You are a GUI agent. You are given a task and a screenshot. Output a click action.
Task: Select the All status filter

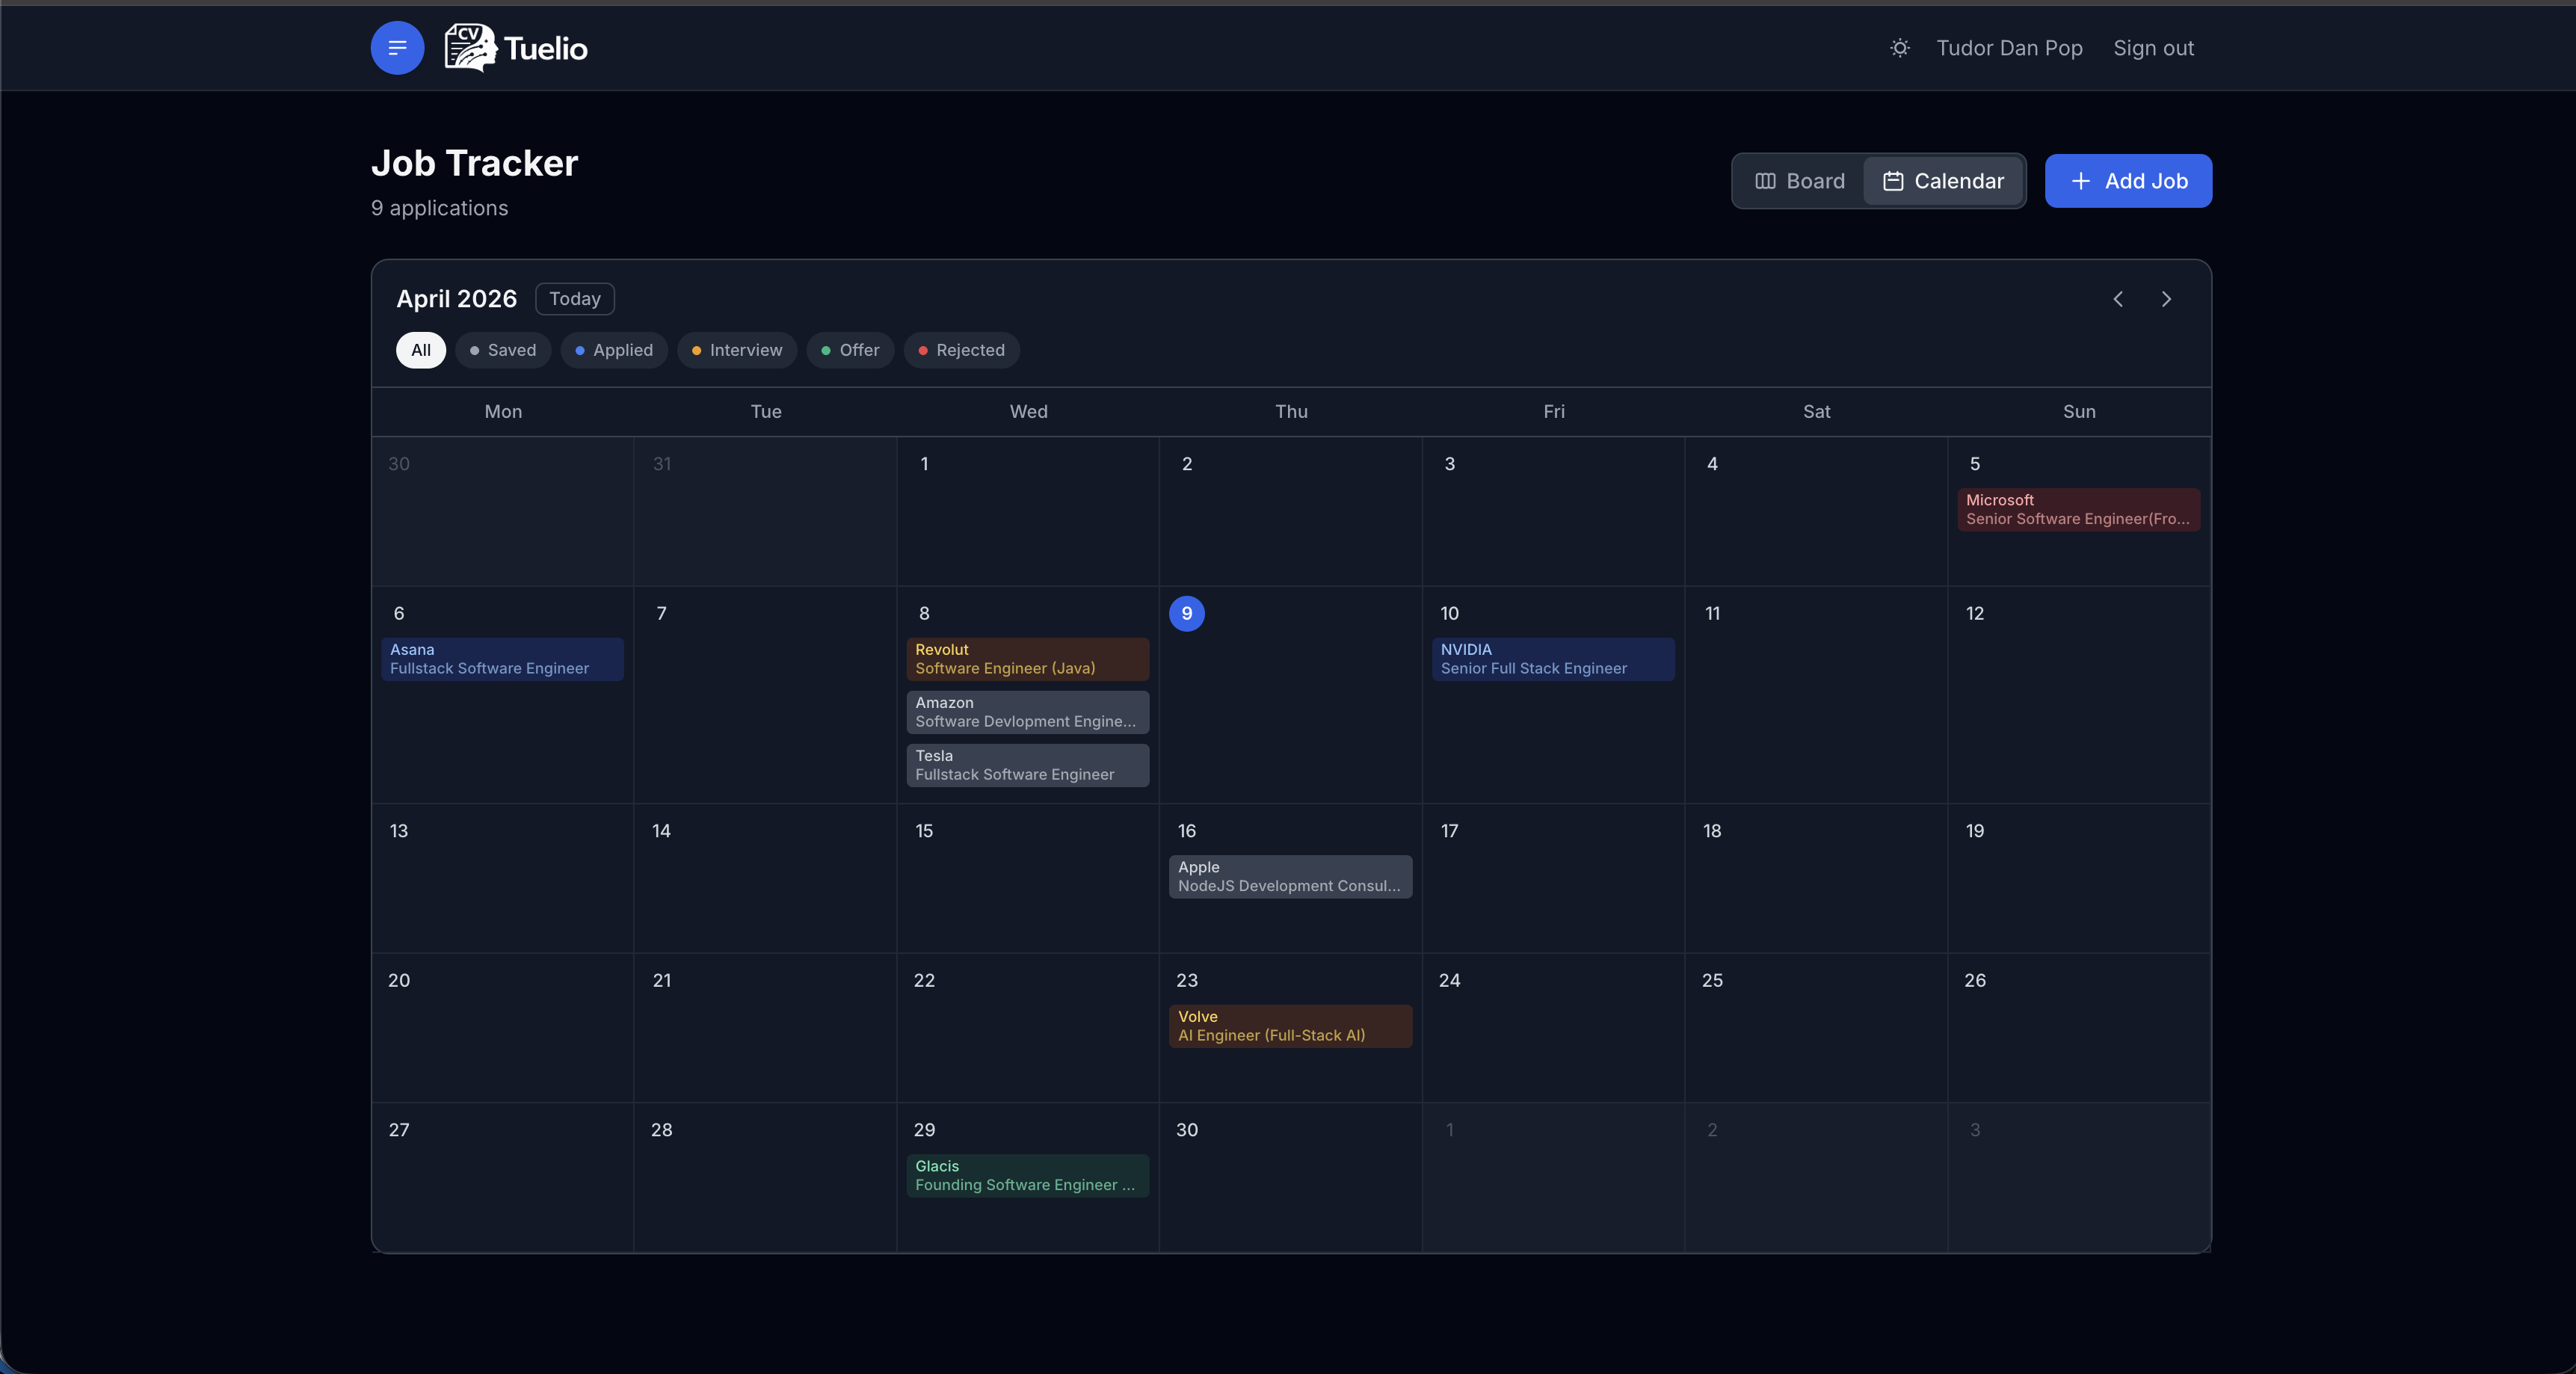(x=421, y=350)
